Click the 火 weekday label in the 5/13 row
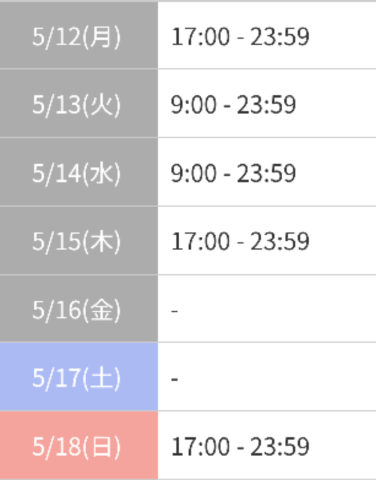The height and width of the screenshot is (480, 376). tap(101, 105)
